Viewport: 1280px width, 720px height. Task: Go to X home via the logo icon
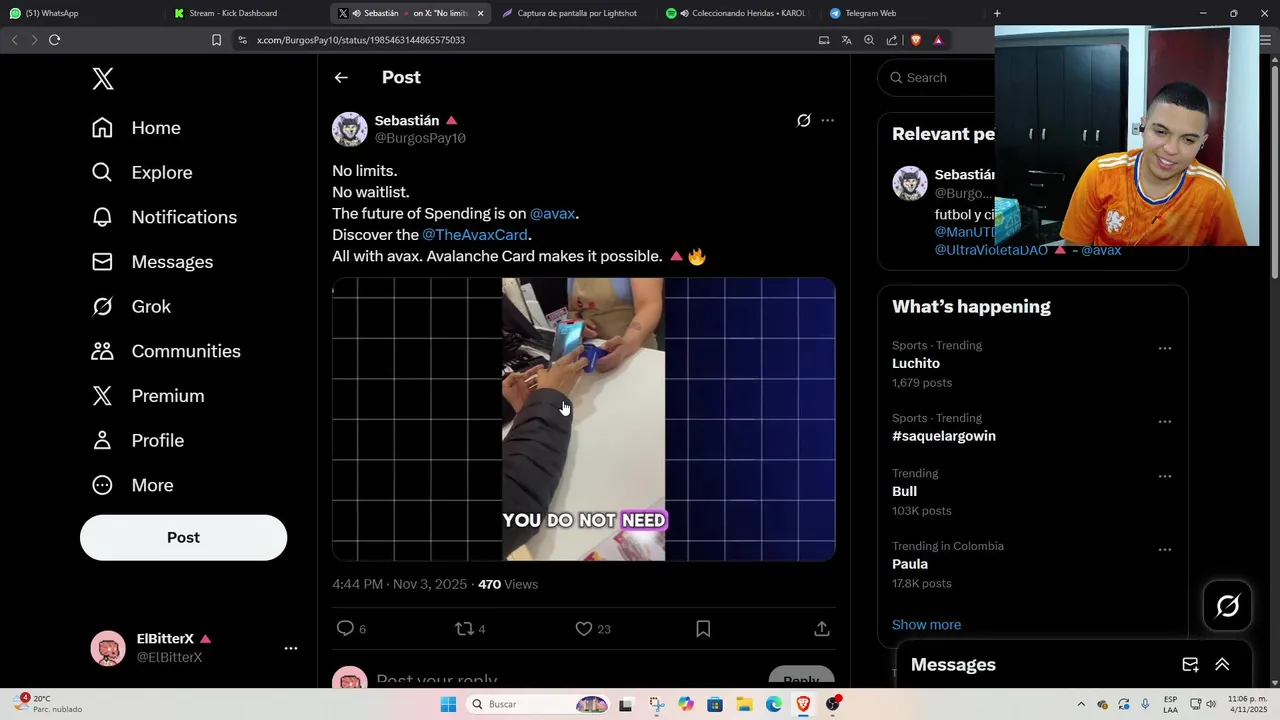click(x=103, y=79)
